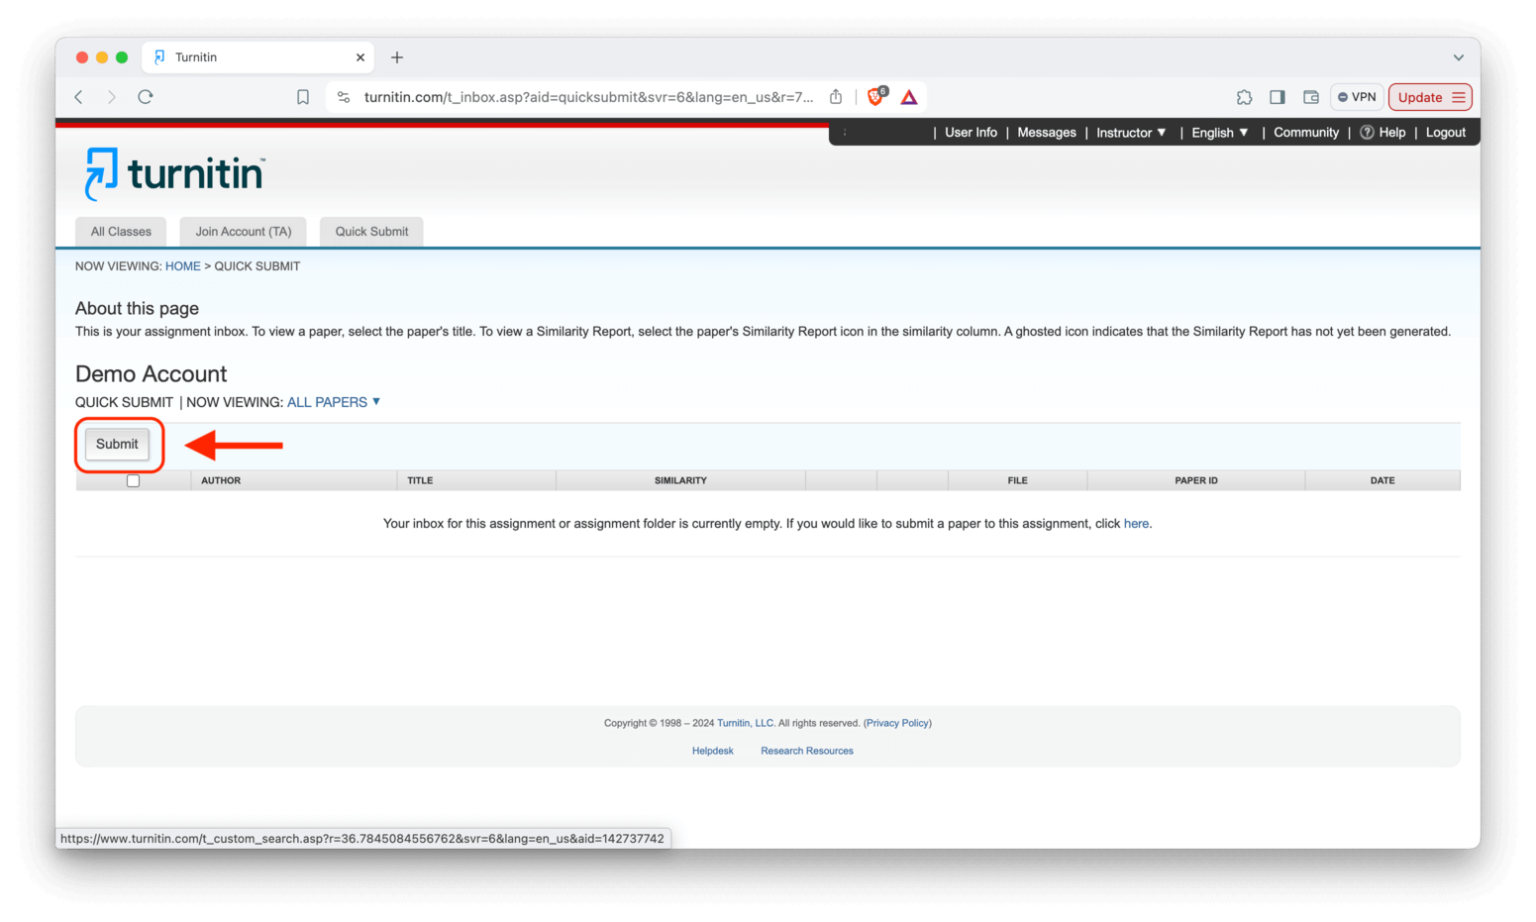The image size is (1536, 922).
Task: Open the English language dropdown
Action: point(1219,132)
